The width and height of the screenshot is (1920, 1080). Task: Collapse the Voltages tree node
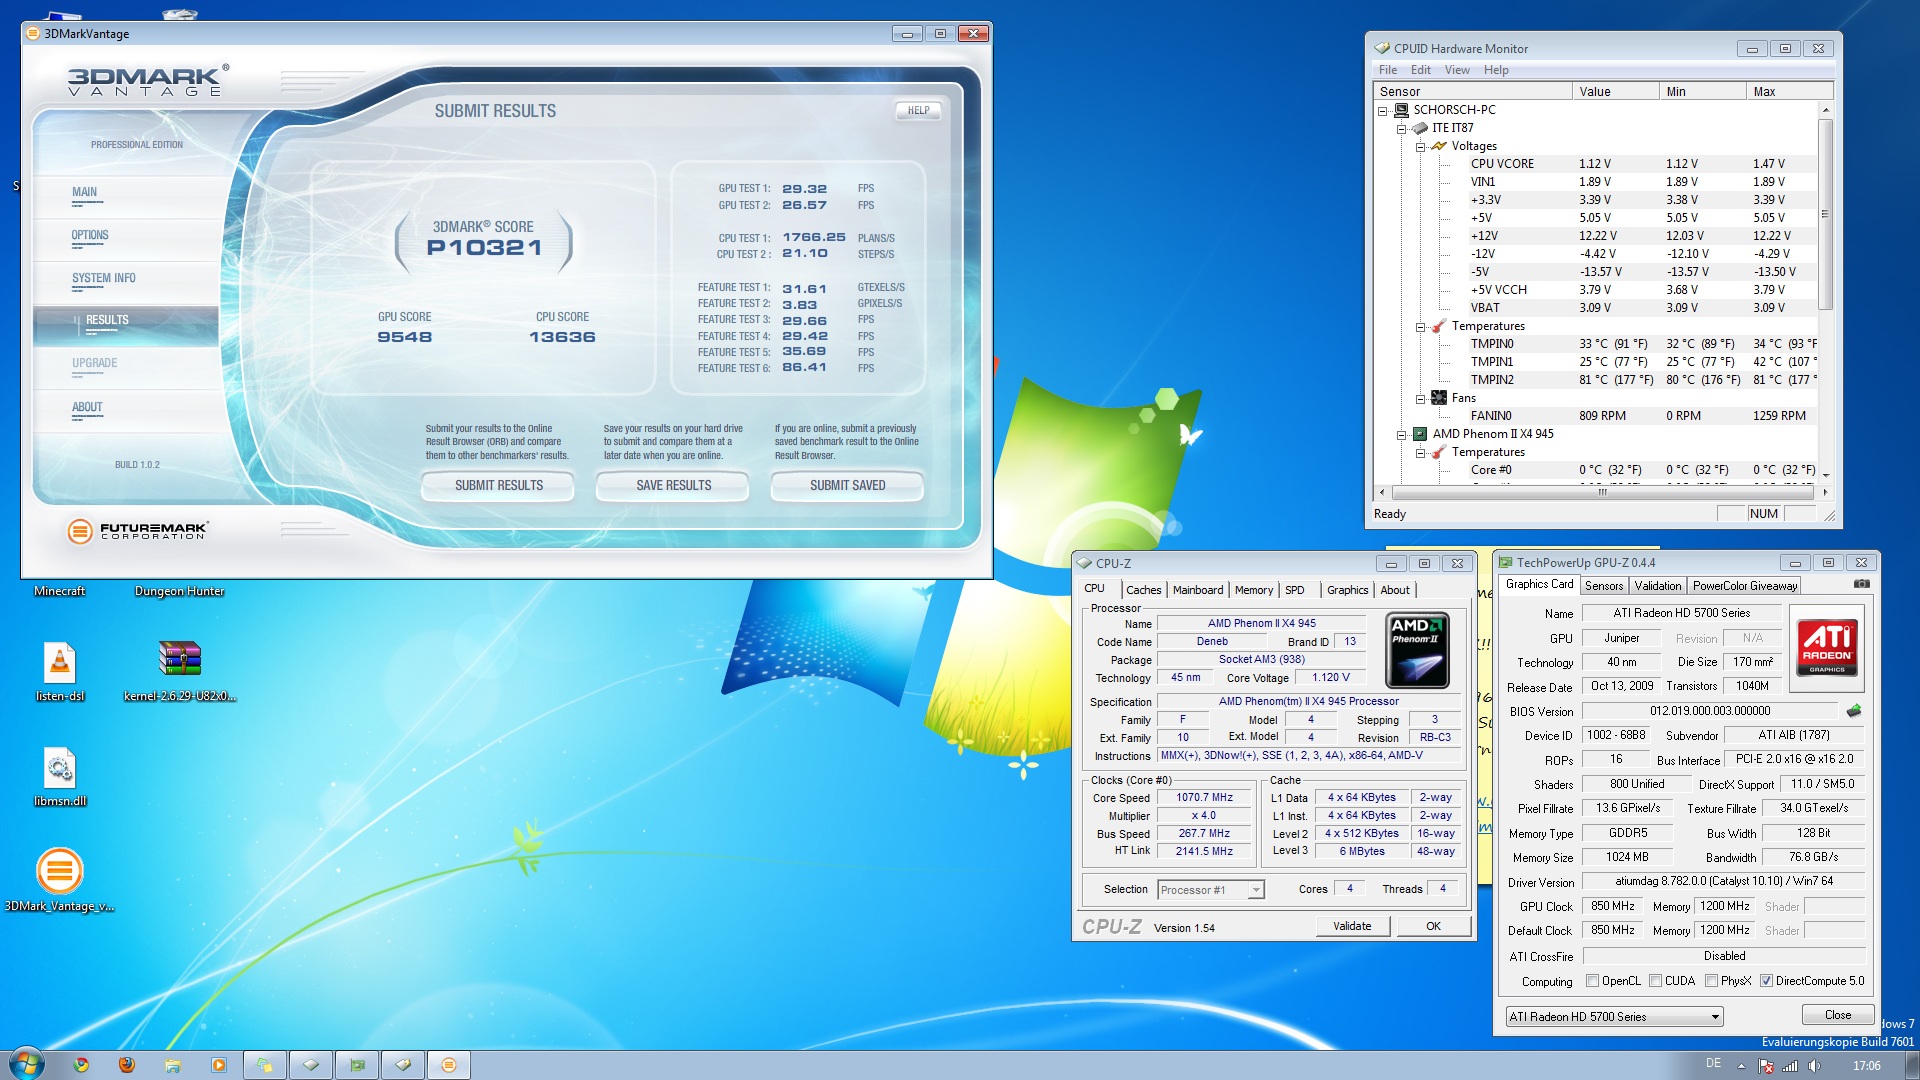coord(1420,147)
